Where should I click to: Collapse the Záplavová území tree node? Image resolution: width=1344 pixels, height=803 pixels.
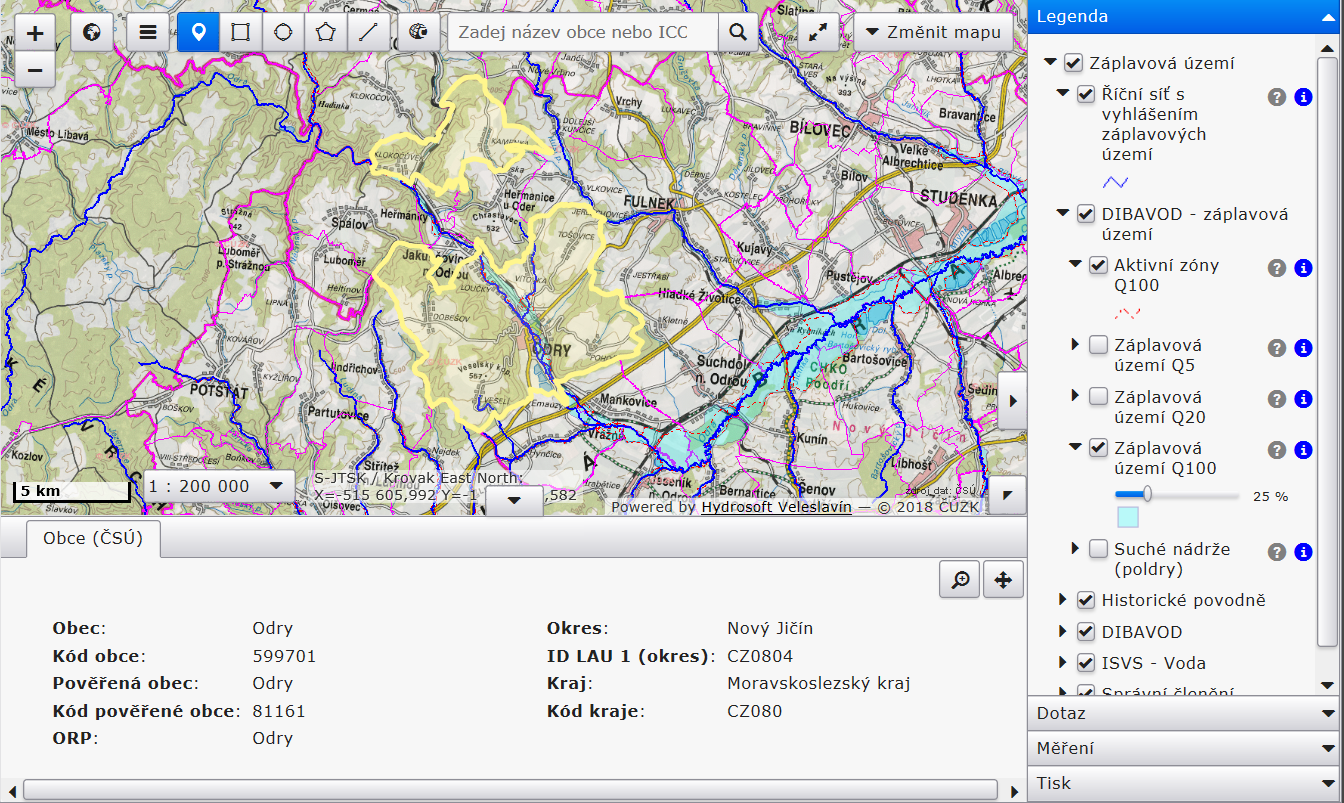click(1050, 63)
